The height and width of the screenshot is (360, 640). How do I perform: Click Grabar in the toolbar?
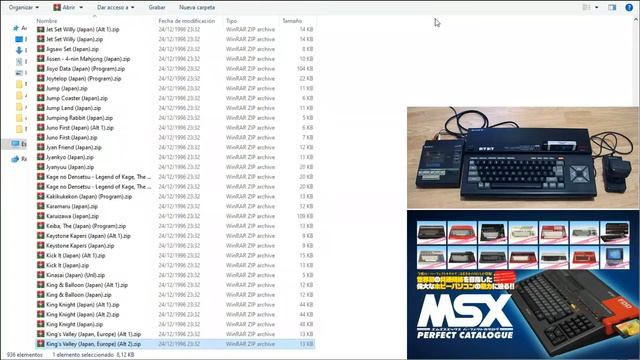[157, 7]
